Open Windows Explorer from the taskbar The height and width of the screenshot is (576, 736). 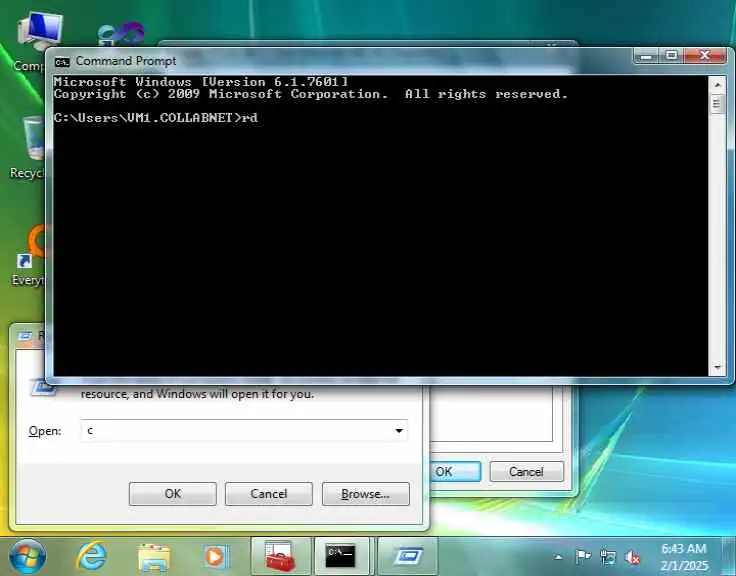coord(153,558)
